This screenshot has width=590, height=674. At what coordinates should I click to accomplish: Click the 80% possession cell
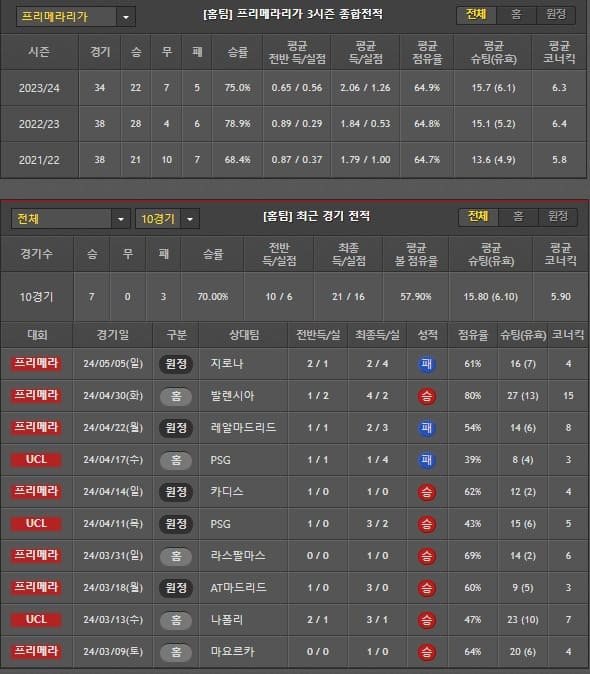pyautogui.click(x=472, y=395)
